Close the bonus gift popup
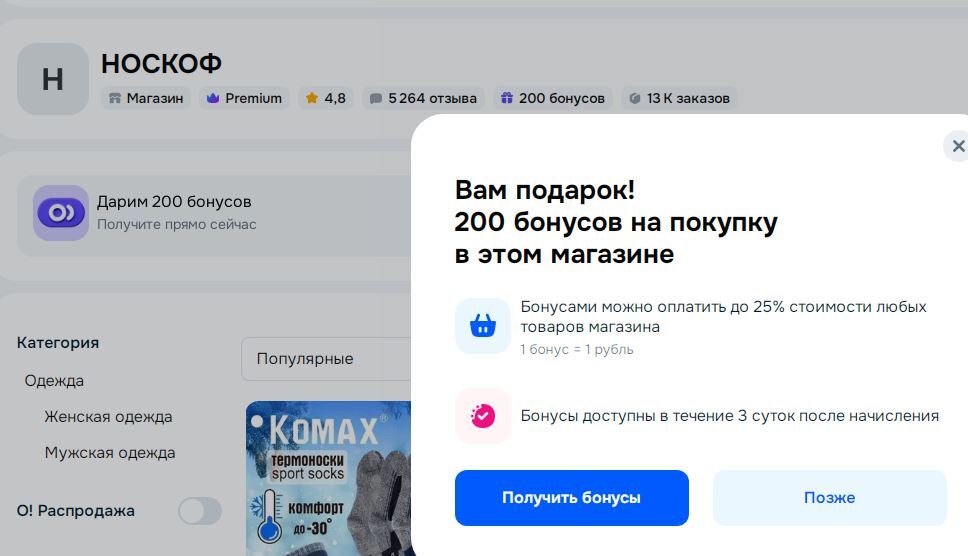 [957, 147]
